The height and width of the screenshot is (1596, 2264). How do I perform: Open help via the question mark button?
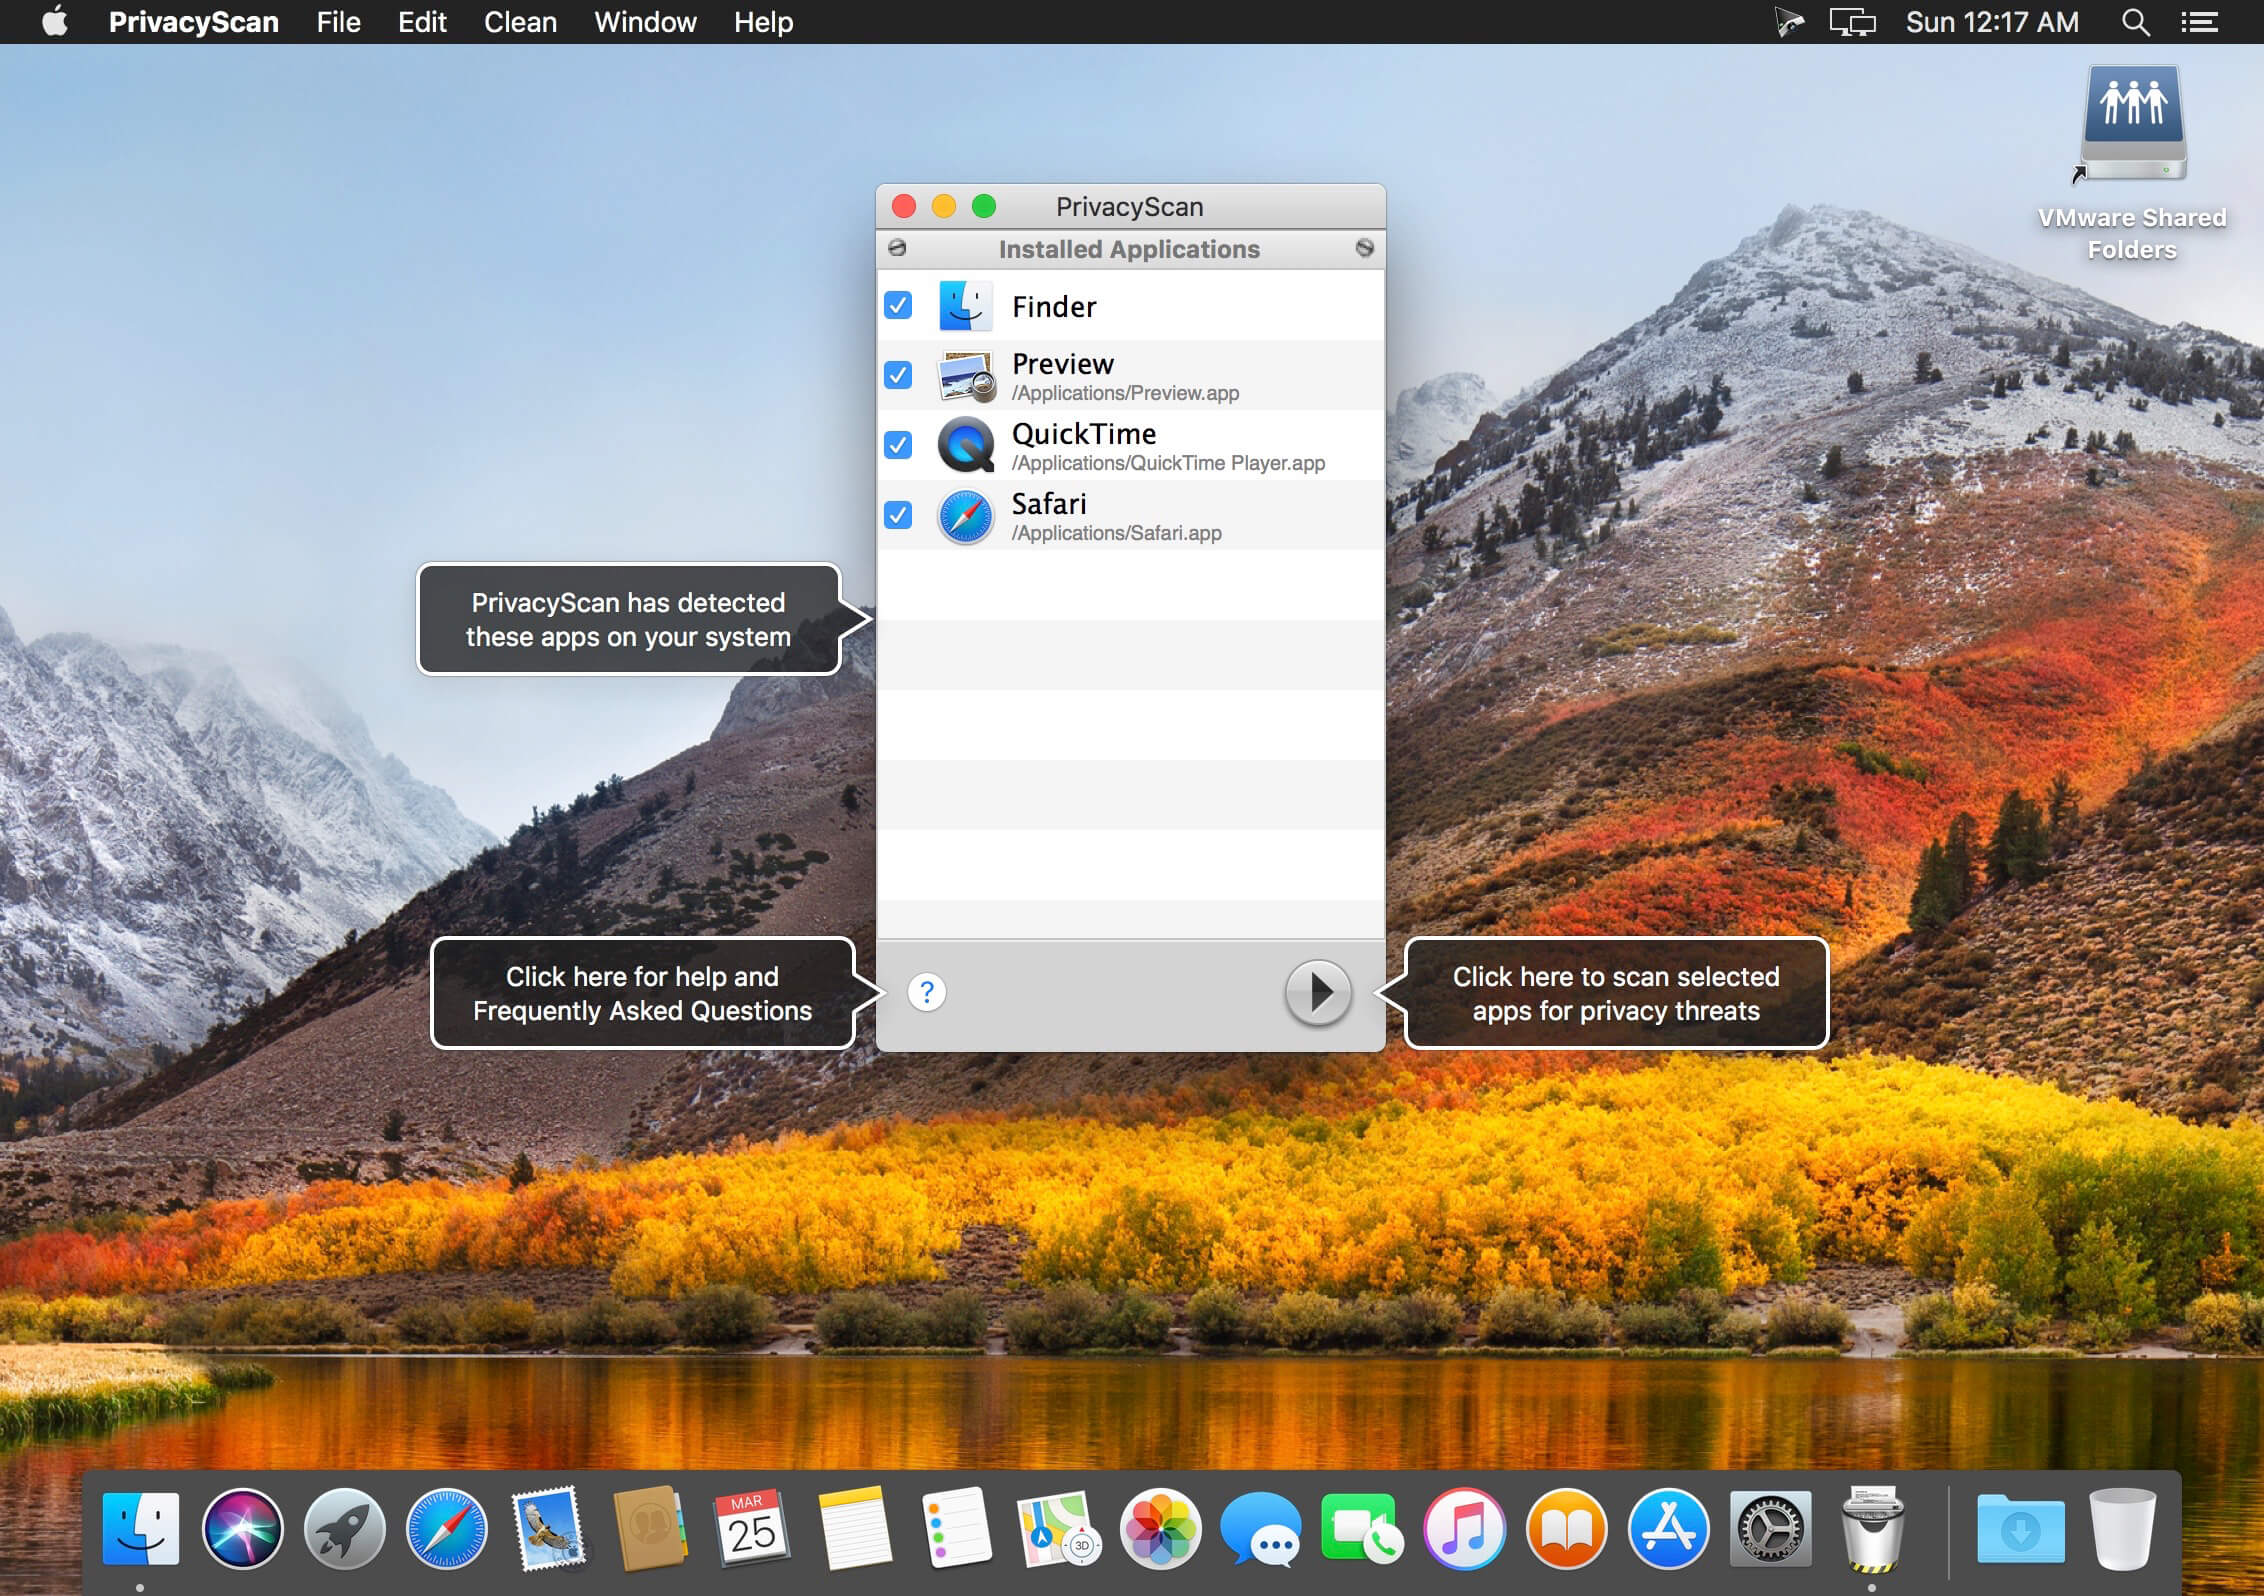tap(927, 992)
